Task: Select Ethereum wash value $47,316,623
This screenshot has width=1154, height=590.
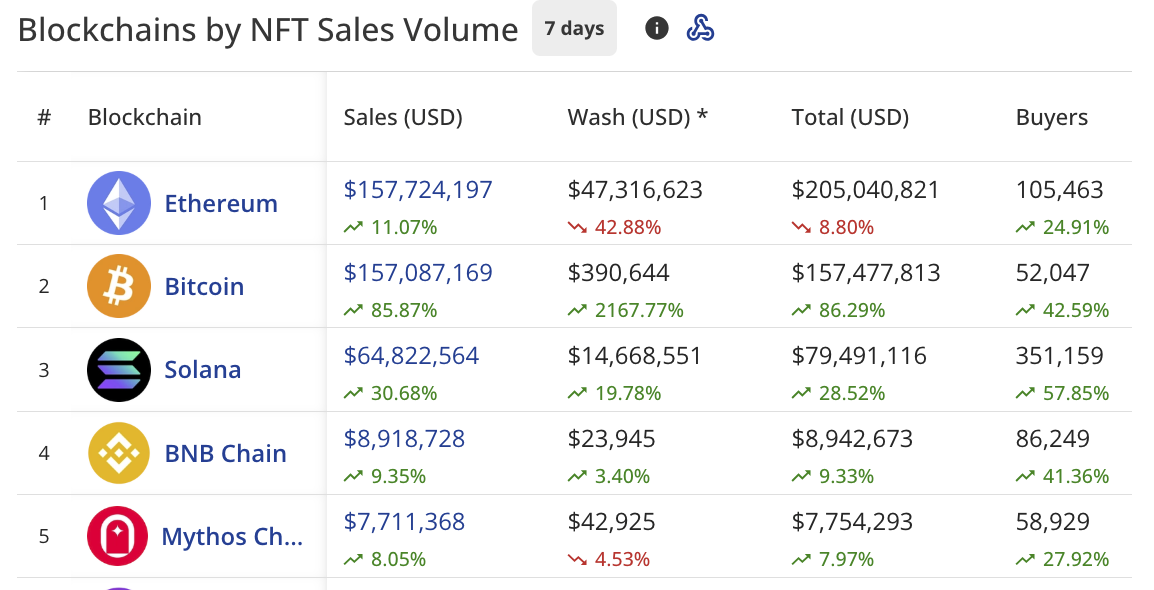Action: click(x=635, y=190)
